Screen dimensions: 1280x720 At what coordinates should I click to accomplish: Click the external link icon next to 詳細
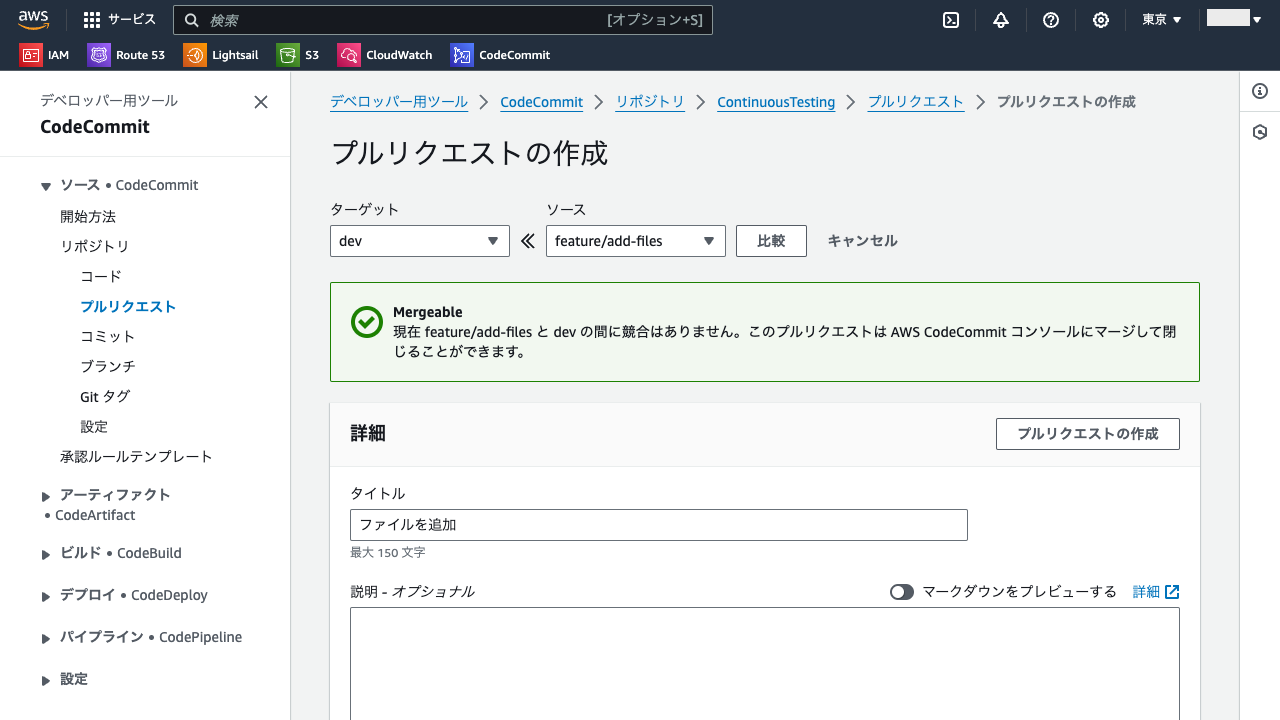(x=1172, y=592)
